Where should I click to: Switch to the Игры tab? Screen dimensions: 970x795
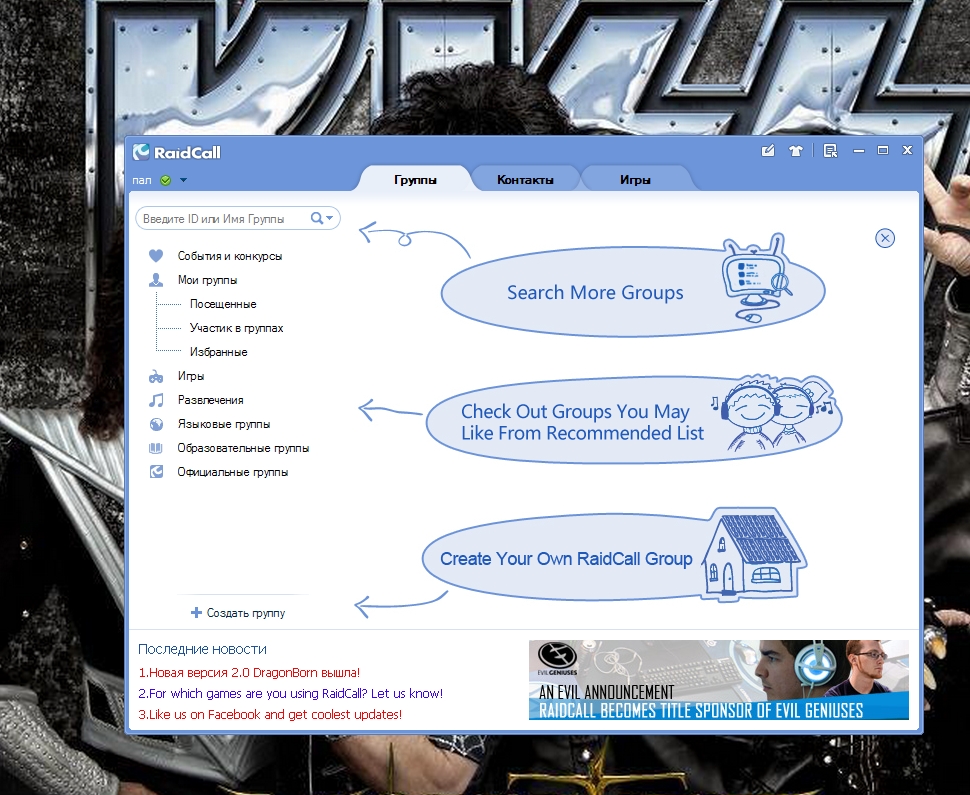635,180
